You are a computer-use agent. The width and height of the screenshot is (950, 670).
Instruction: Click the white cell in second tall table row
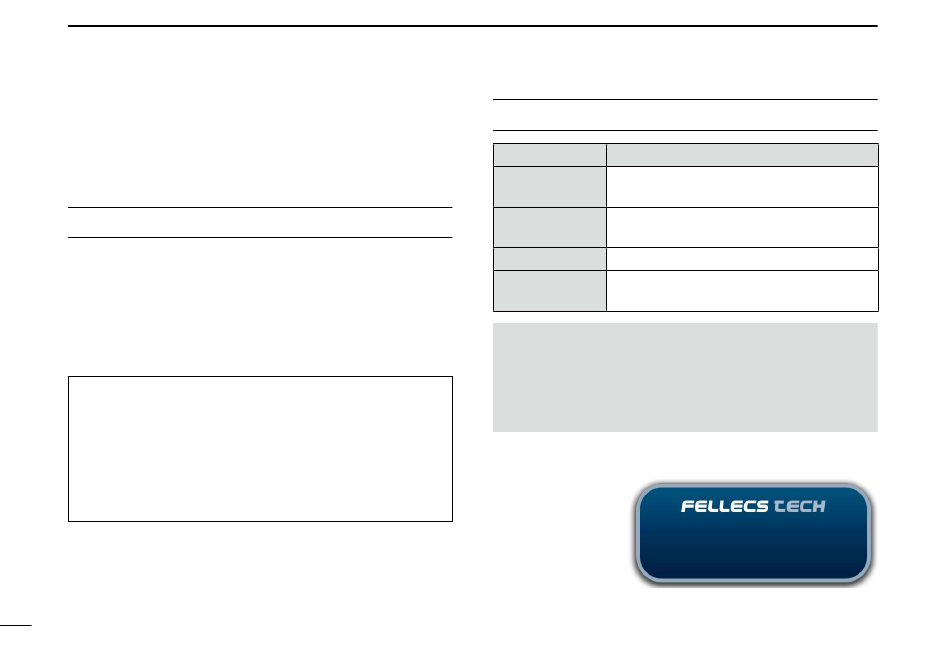coord(742,228)
